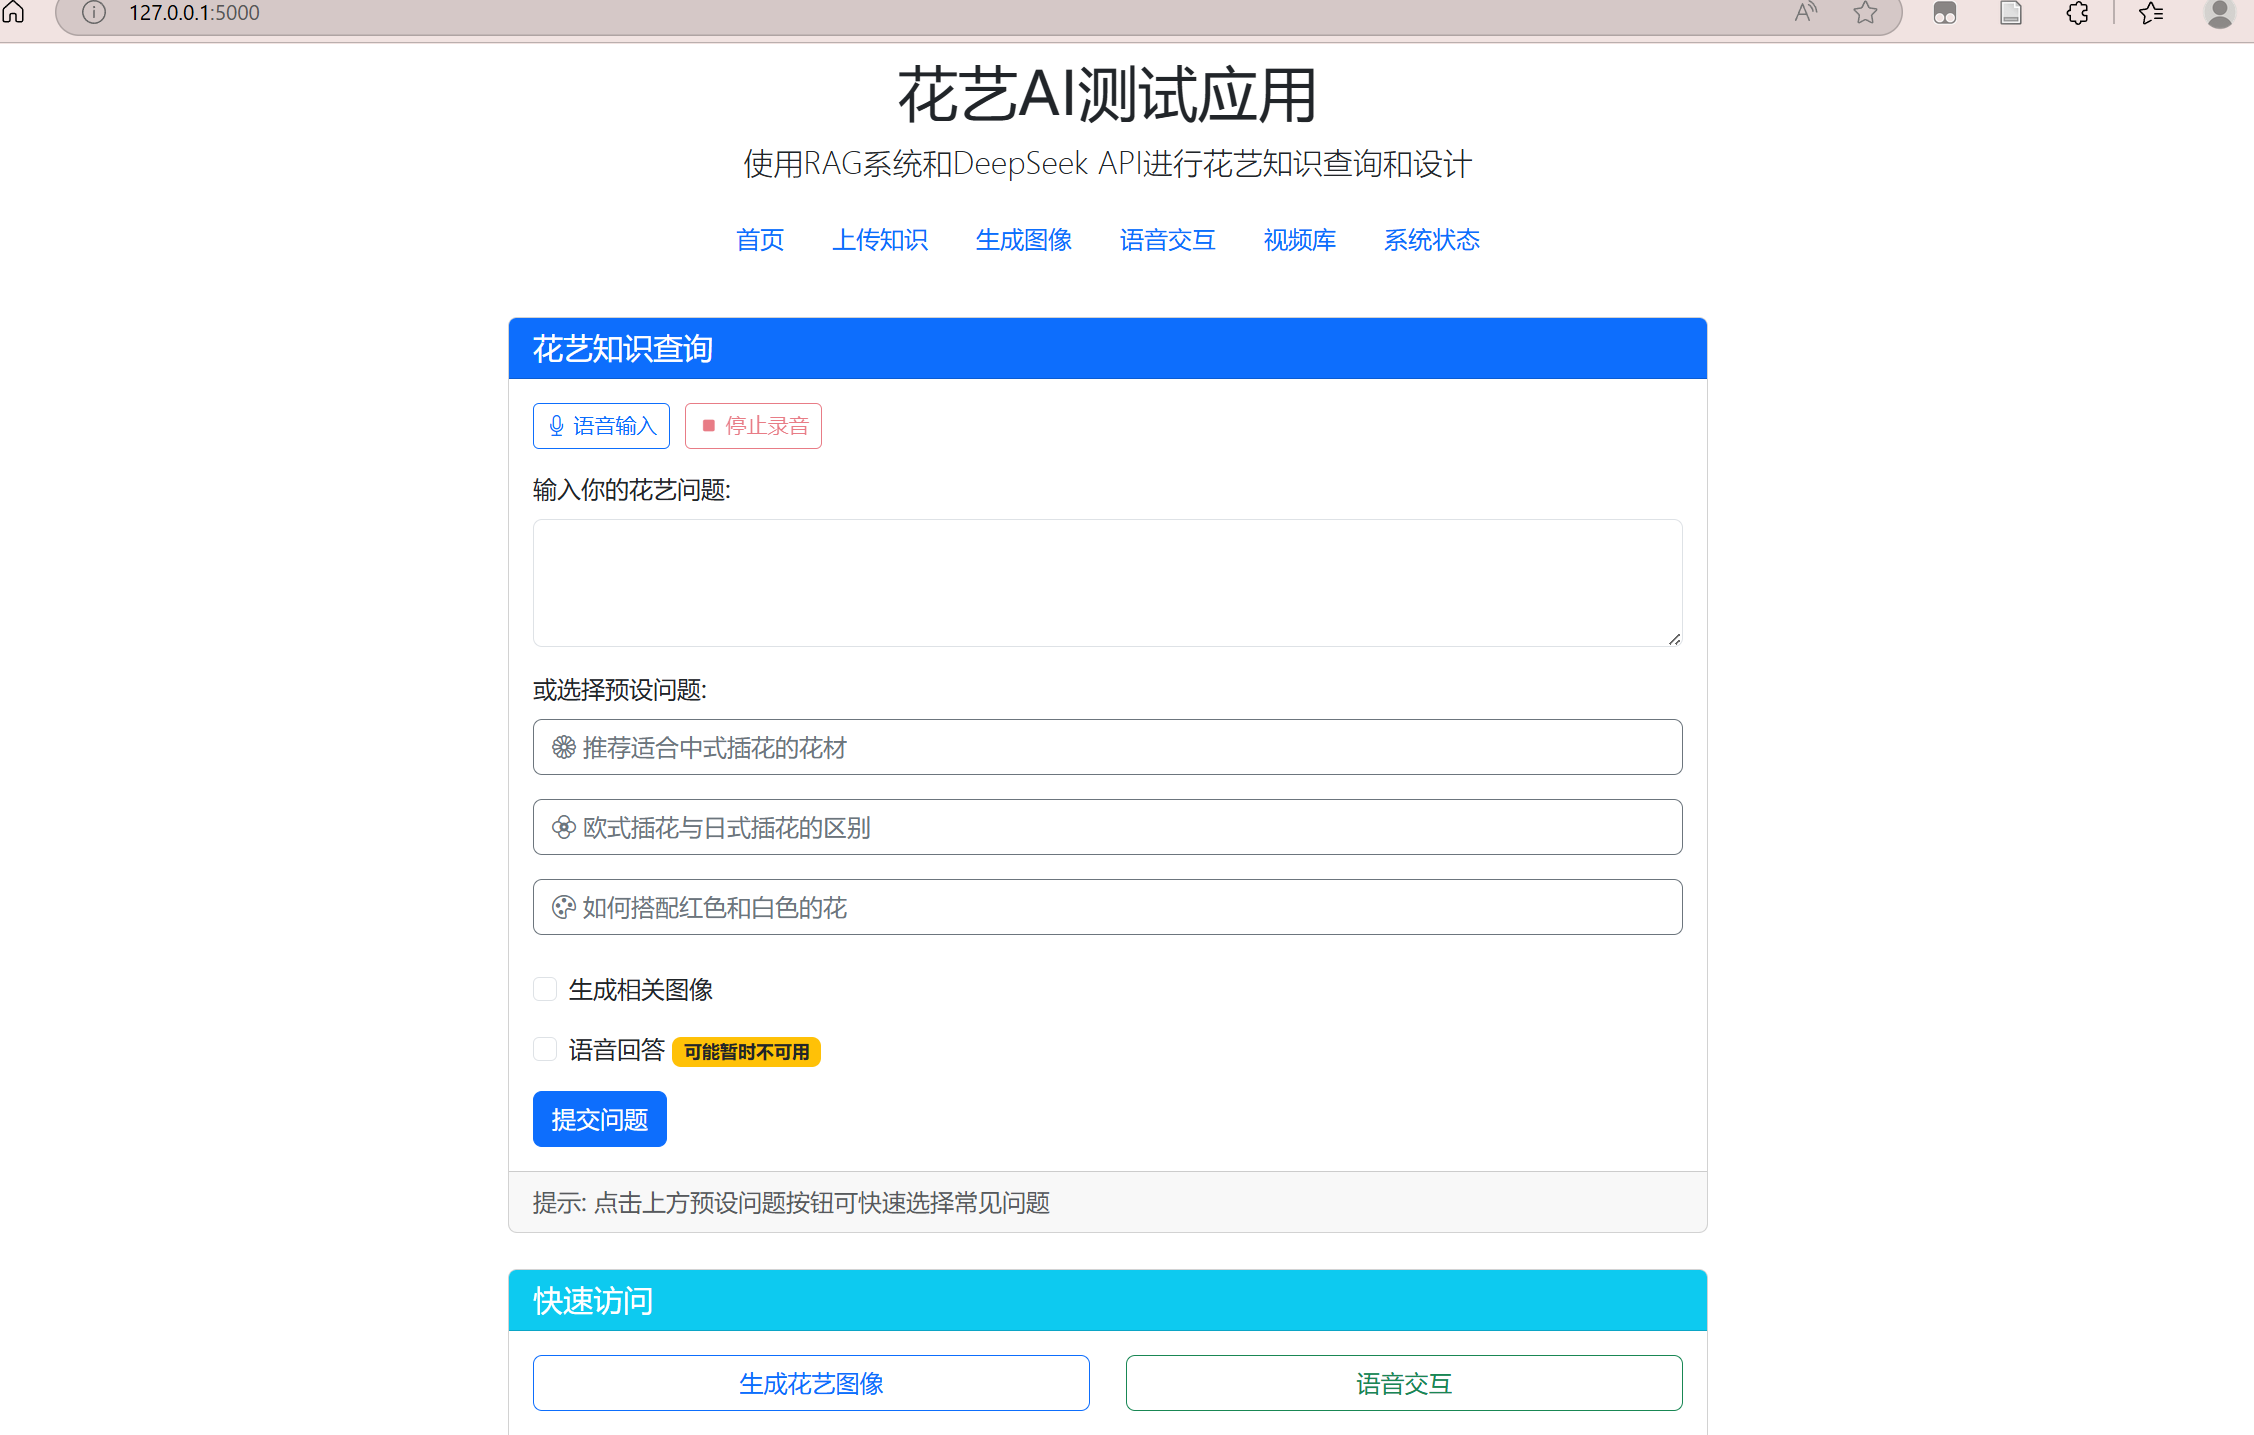Click the site information icon in address bar

click(93, 13)
